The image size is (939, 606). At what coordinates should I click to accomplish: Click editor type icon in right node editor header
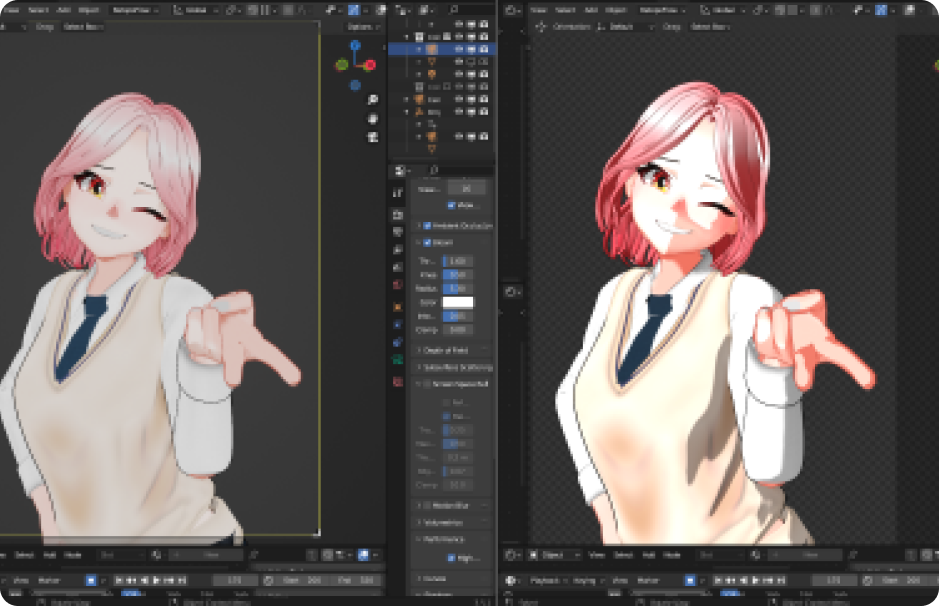click(513, 555)
